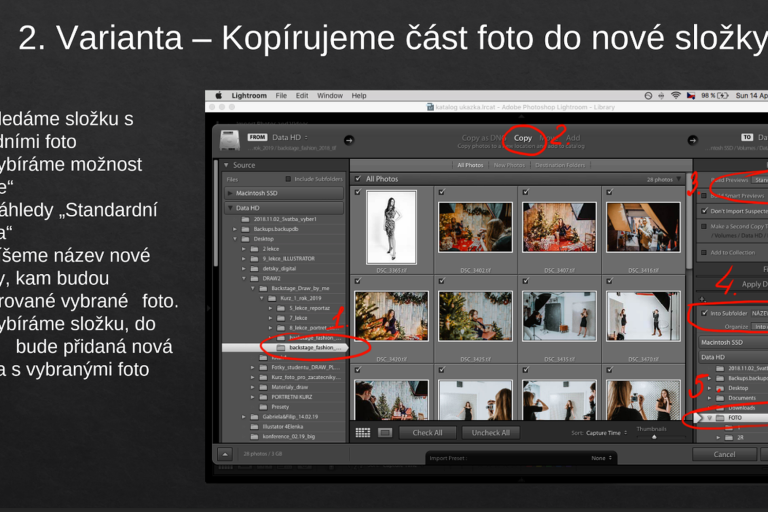Click the Uncheck All button

[490, 433]
